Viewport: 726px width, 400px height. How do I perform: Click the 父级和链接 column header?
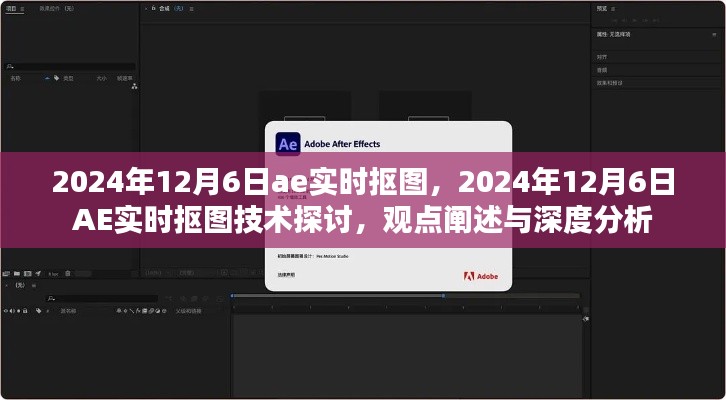coord(188,311)
